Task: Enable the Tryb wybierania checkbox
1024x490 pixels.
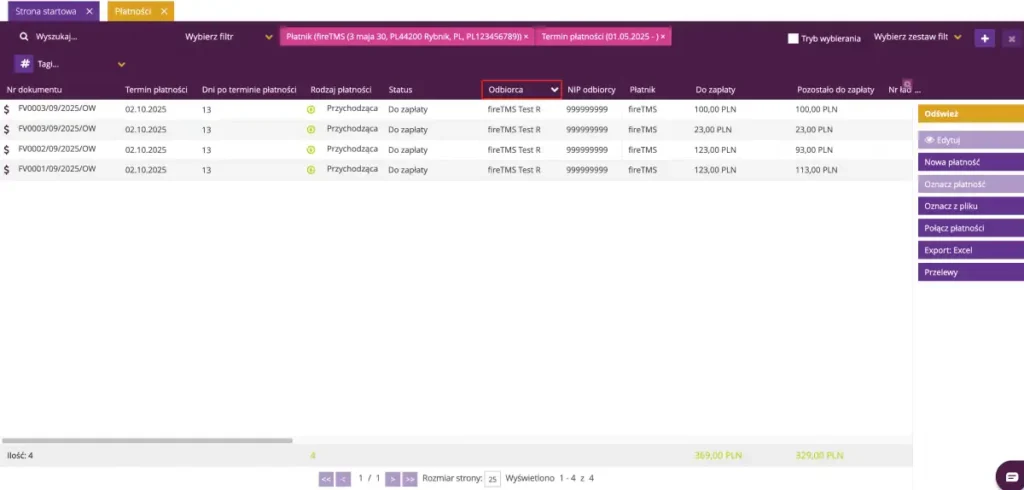Action: pos(793,38)
